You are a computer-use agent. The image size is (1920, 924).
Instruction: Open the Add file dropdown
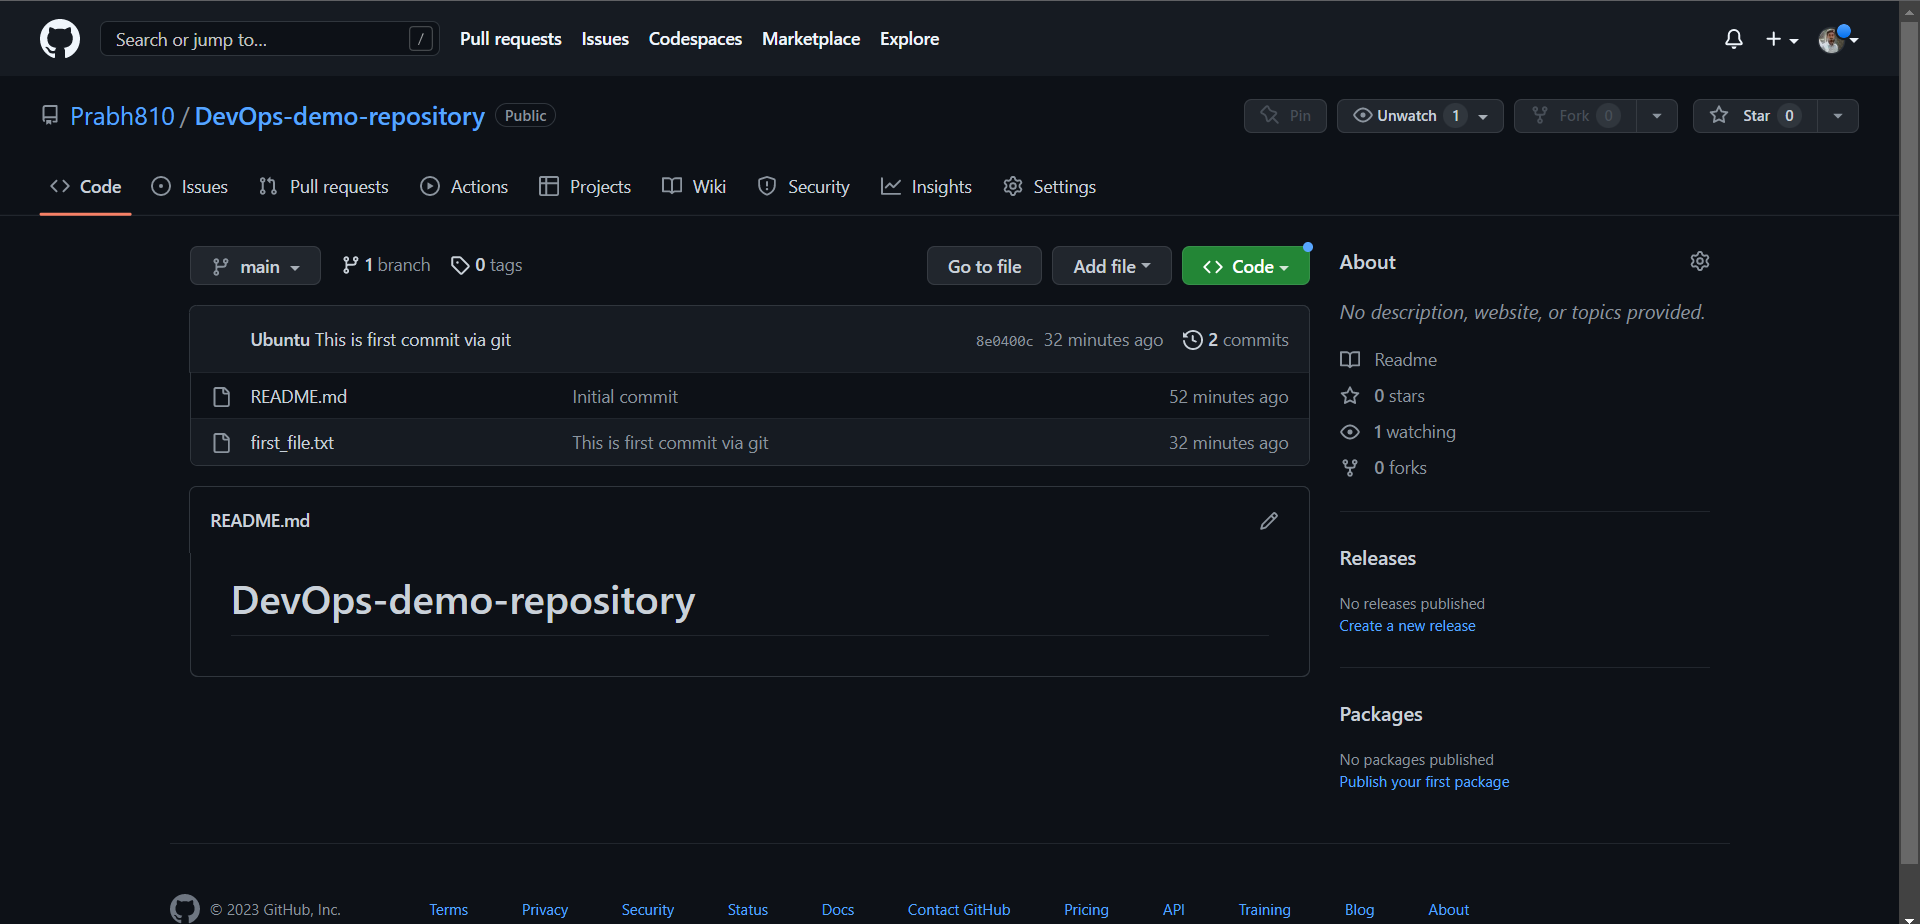[1111, 266]
